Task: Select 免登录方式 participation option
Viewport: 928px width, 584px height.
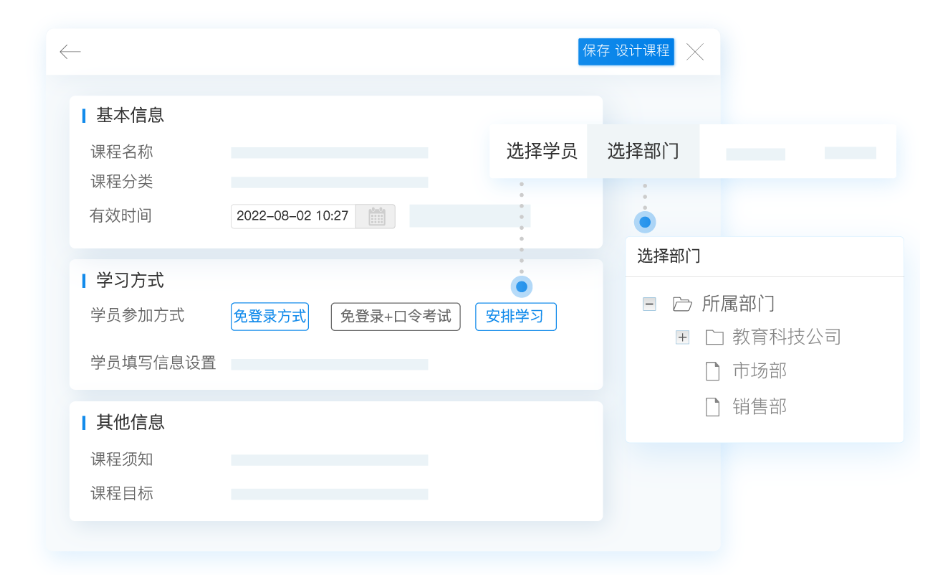Action: pos(269,316)
